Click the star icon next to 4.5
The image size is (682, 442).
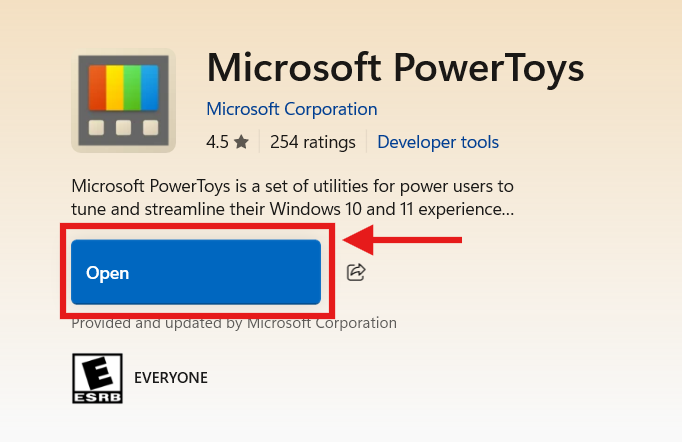241,142
